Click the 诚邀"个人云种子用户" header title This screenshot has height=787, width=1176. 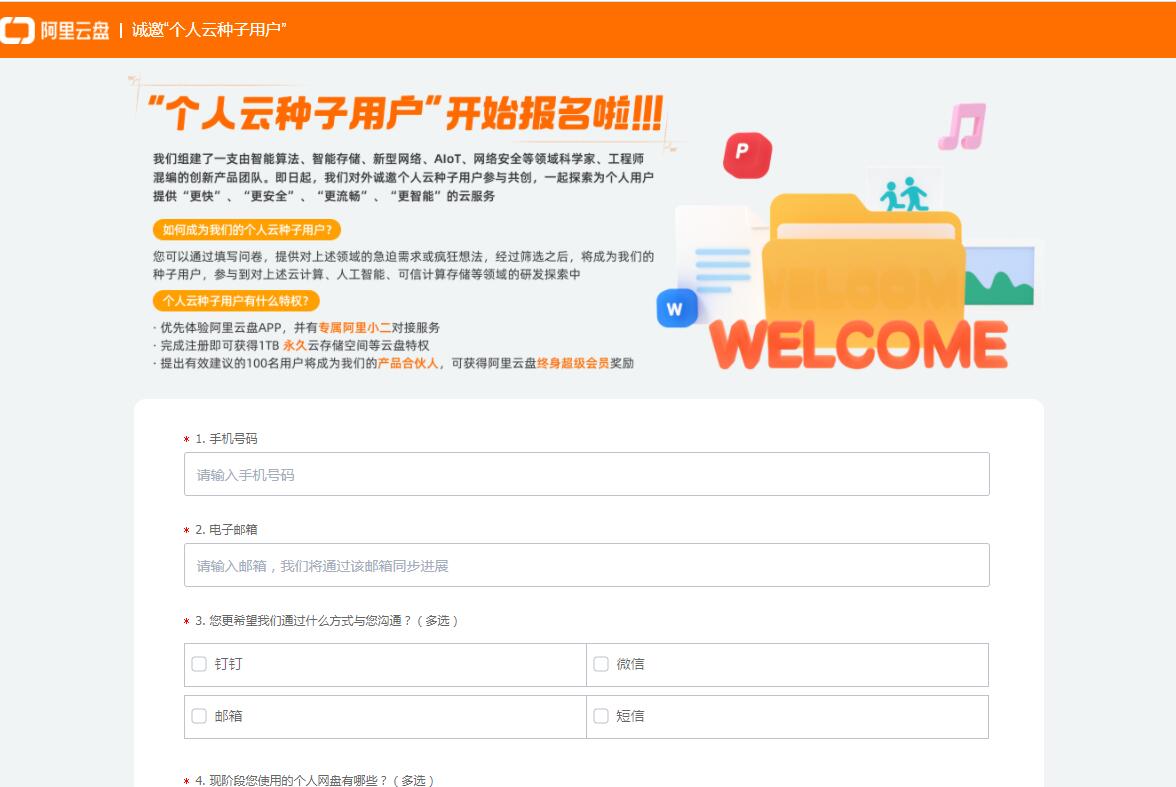pos(209,30)
